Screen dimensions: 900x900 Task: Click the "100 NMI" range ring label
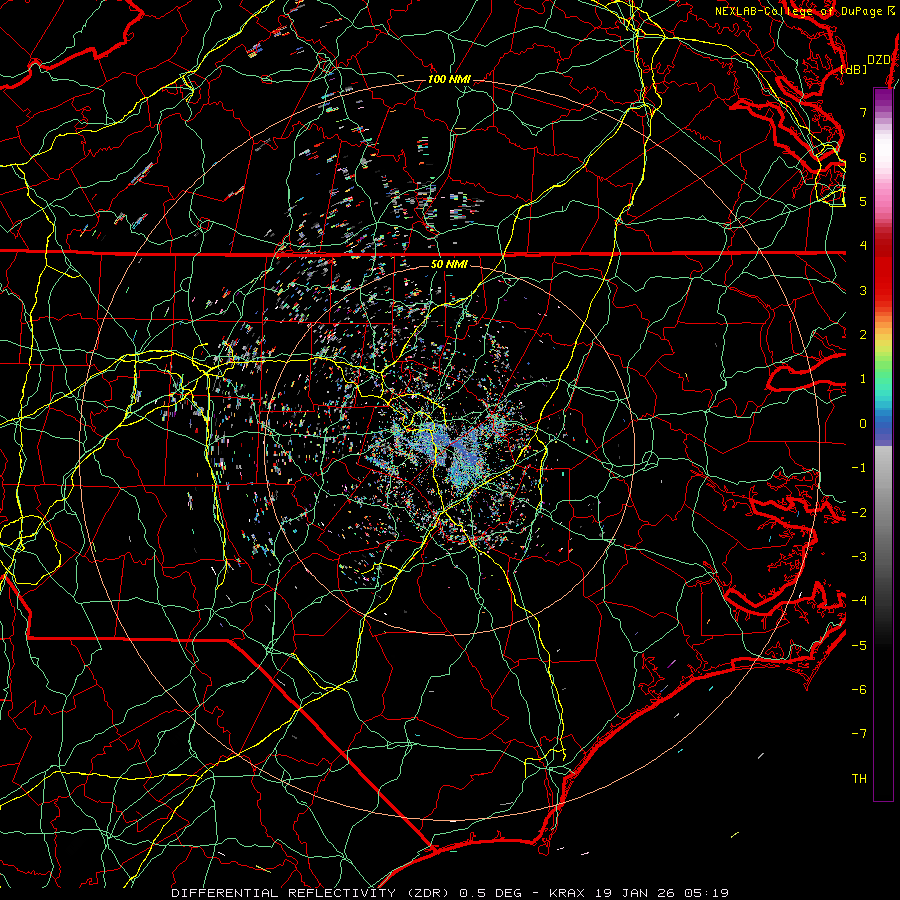(449, 79)
